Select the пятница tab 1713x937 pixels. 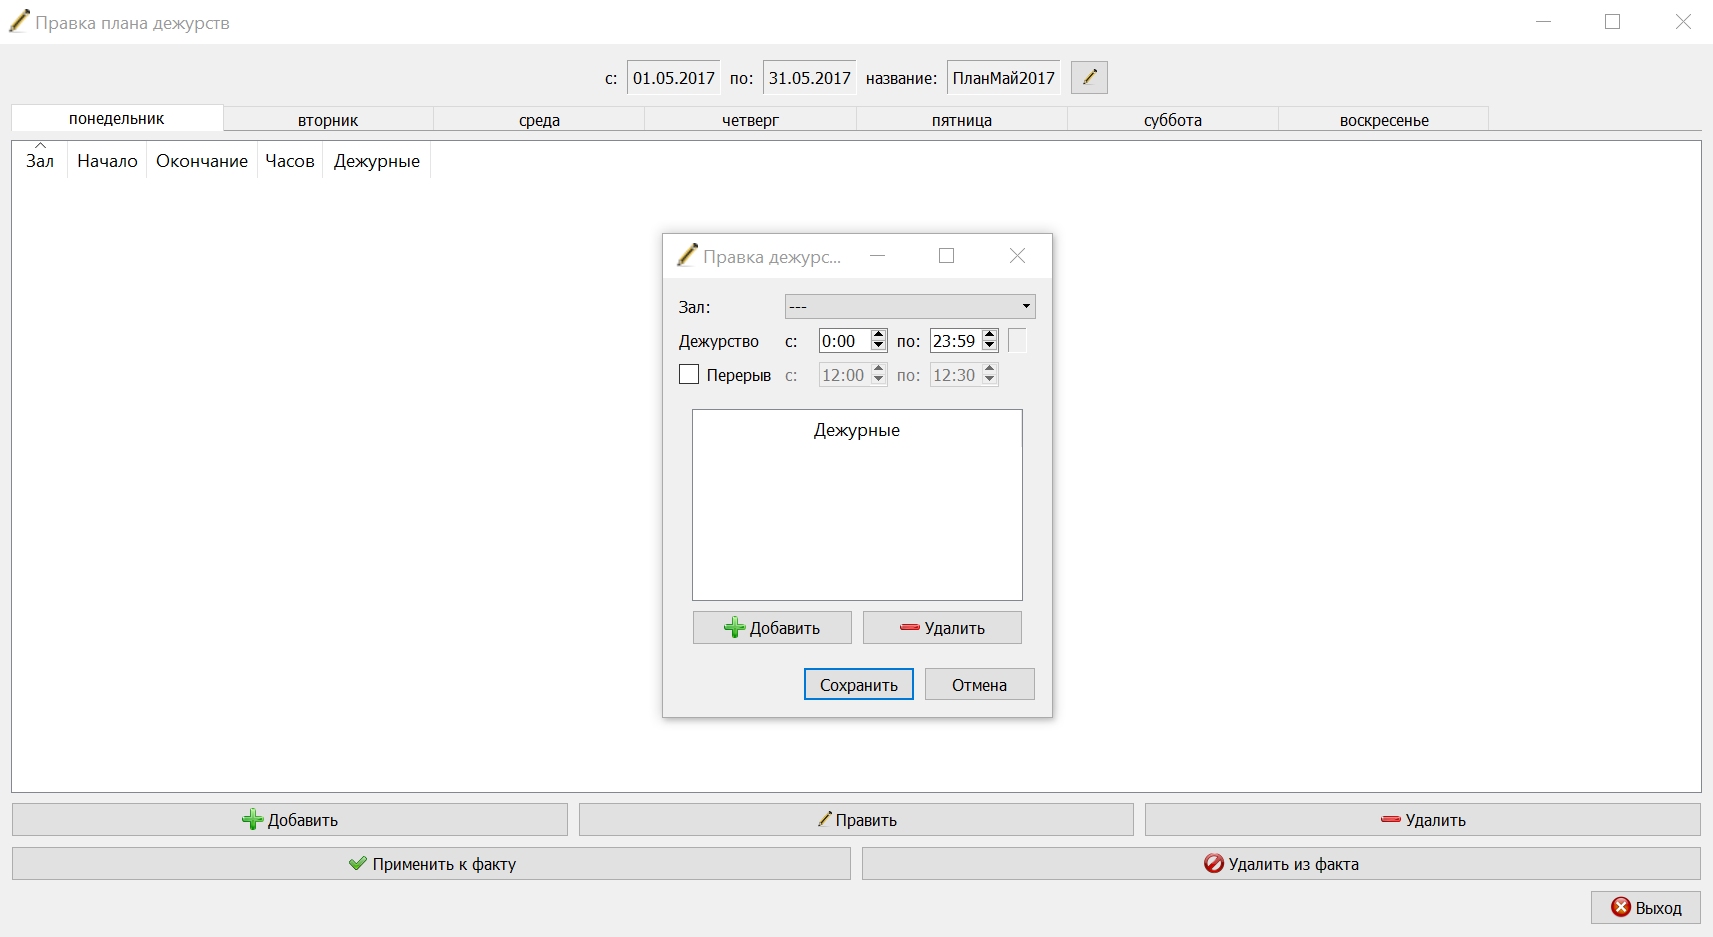[x=962, y=120]
